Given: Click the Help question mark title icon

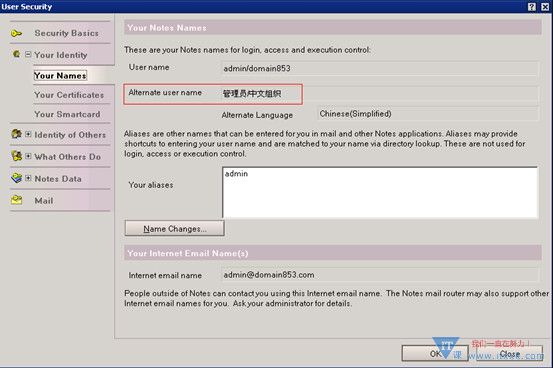Looking at the screenshot, I should point(532,7).
